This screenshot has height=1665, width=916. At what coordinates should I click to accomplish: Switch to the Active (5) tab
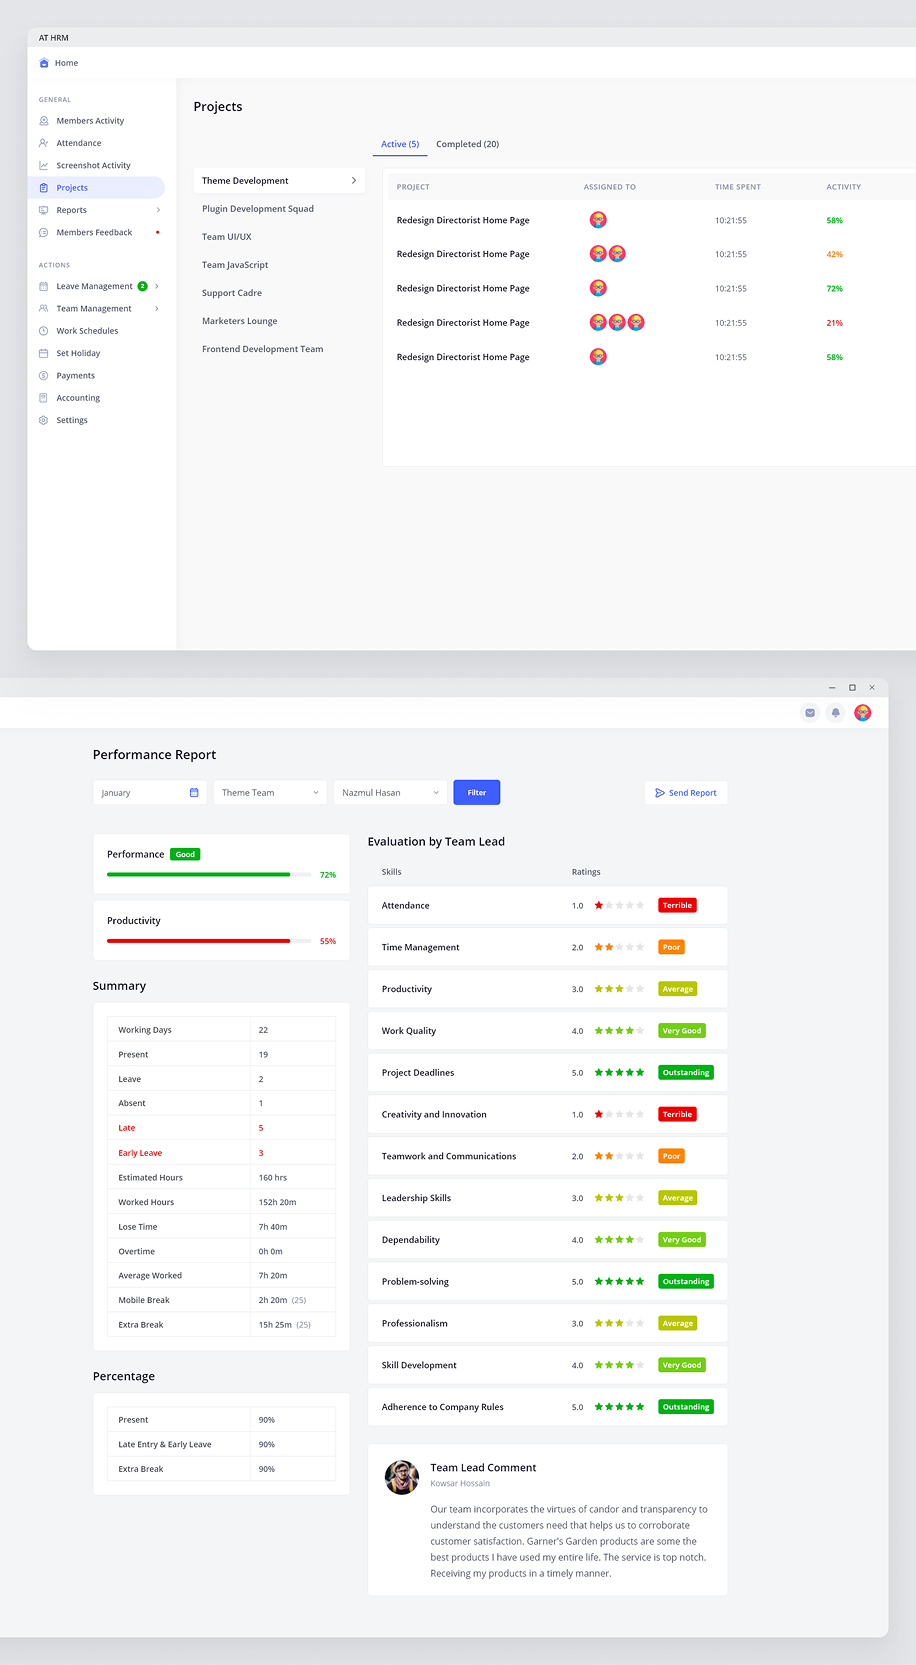[x=400, y=144]
